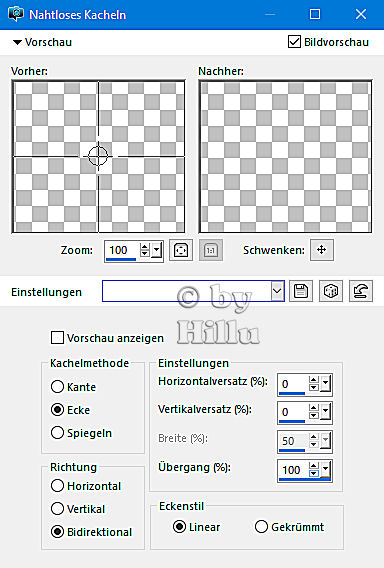Click the Übergang value field showing 100

[x=293, y=470]
